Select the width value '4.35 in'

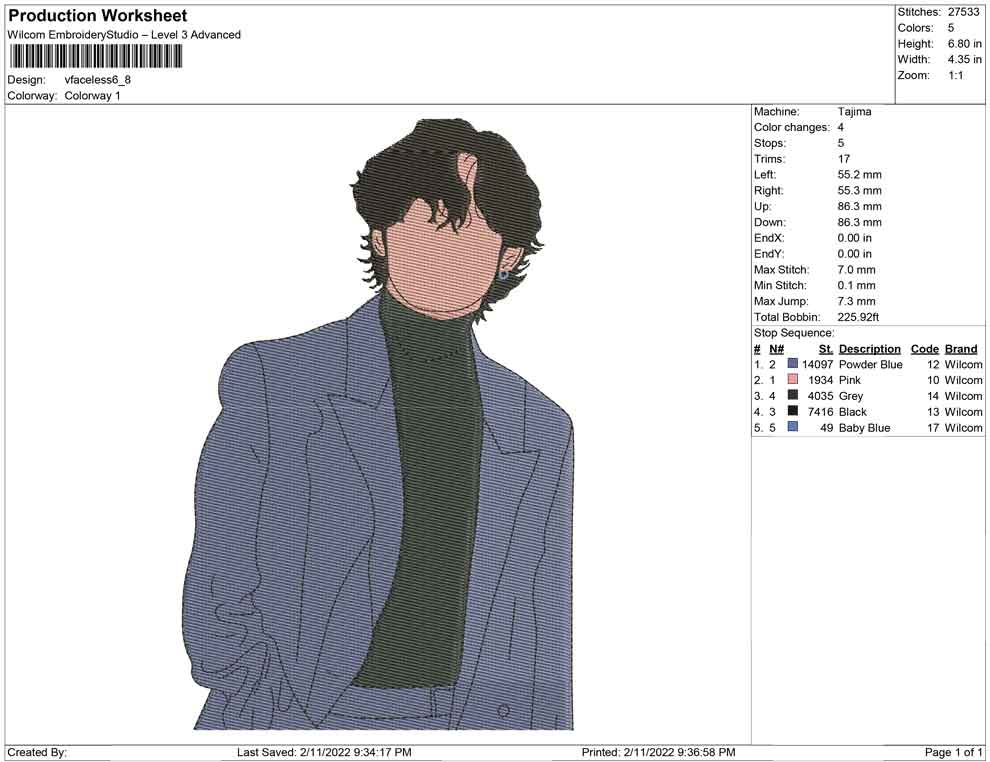tap(964, 59)
